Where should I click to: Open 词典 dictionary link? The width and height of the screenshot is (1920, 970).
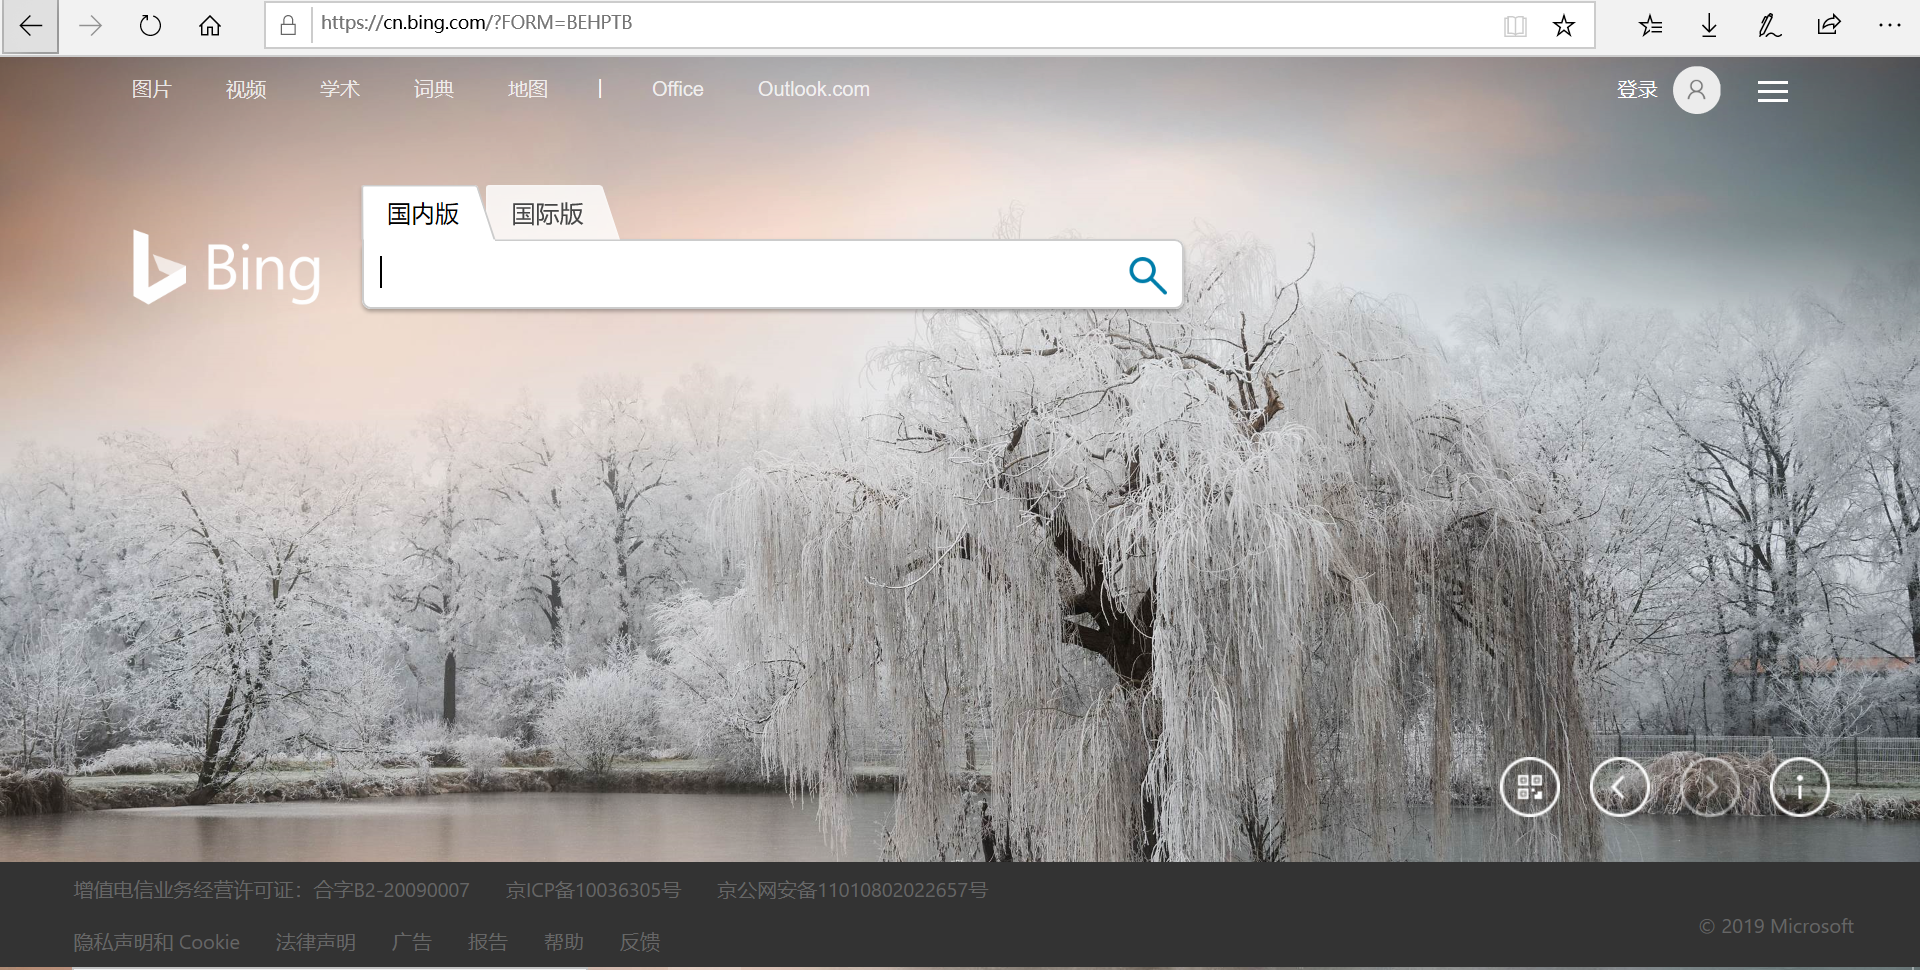click(x=434, y=89)
